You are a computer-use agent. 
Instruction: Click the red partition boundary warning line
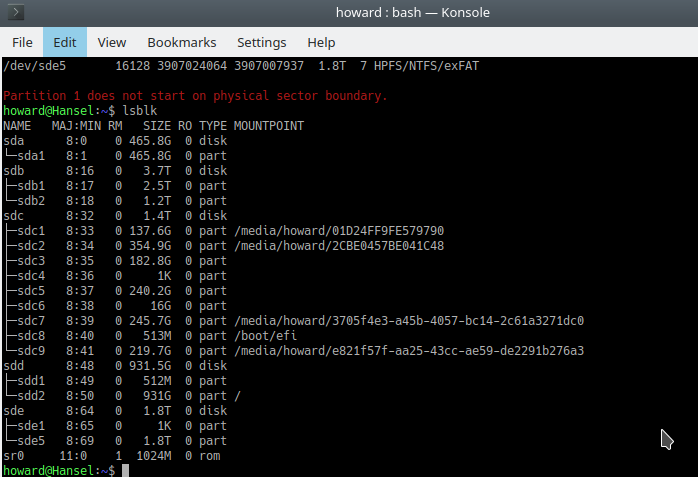point(195,96)
